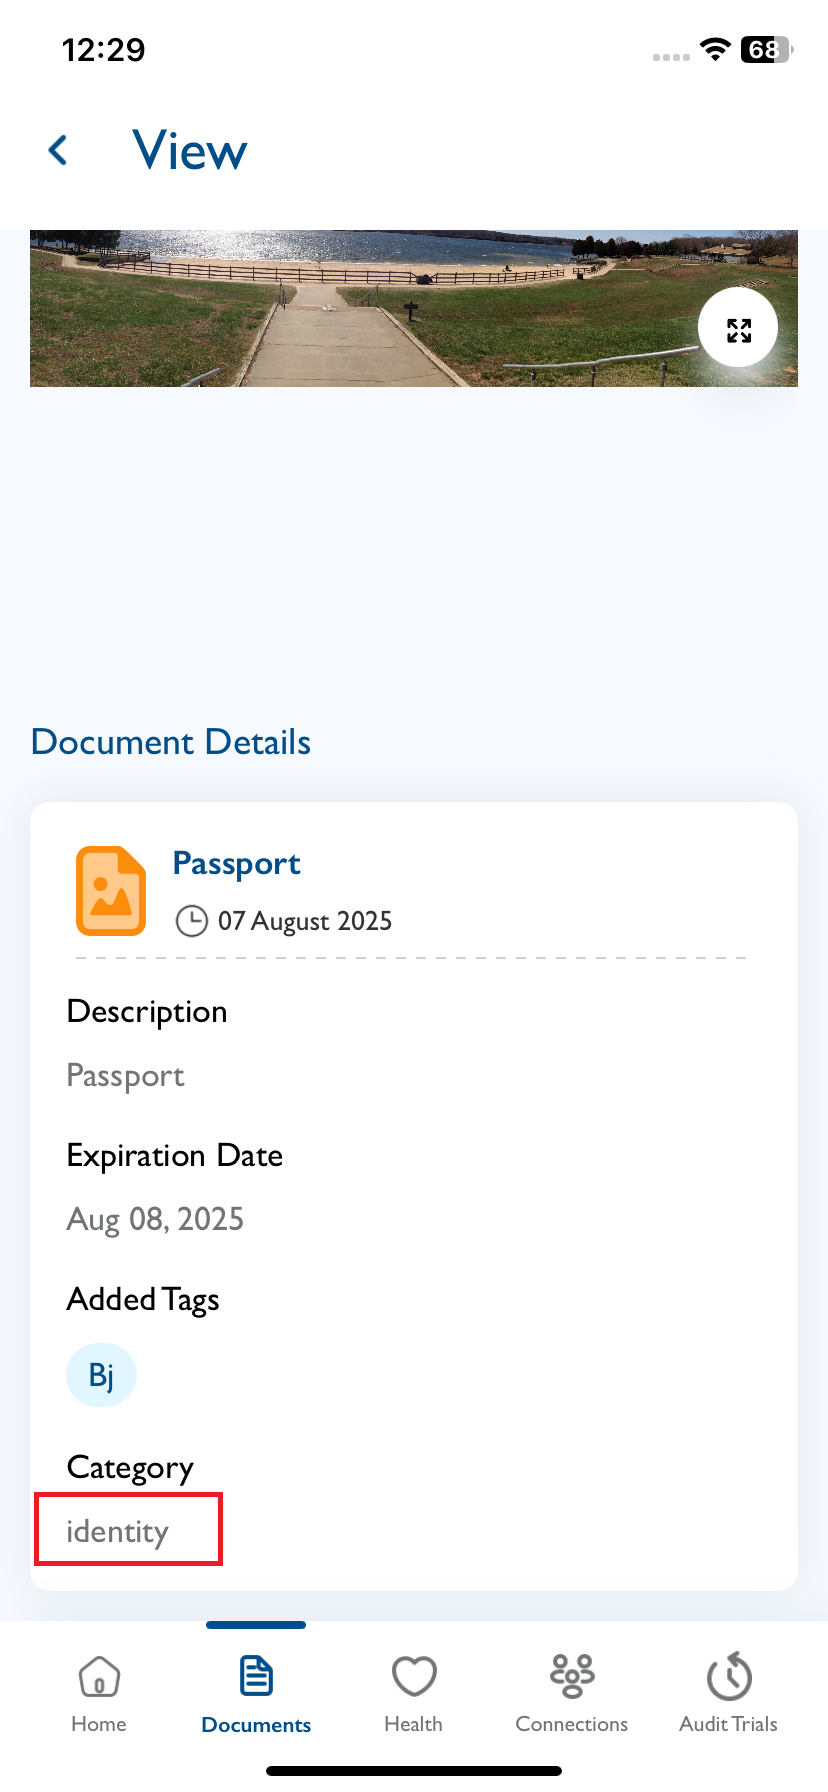Select the Documents tab icon
The height and width of the screenshot is (1792, 828).
[x=256, y=1677]
